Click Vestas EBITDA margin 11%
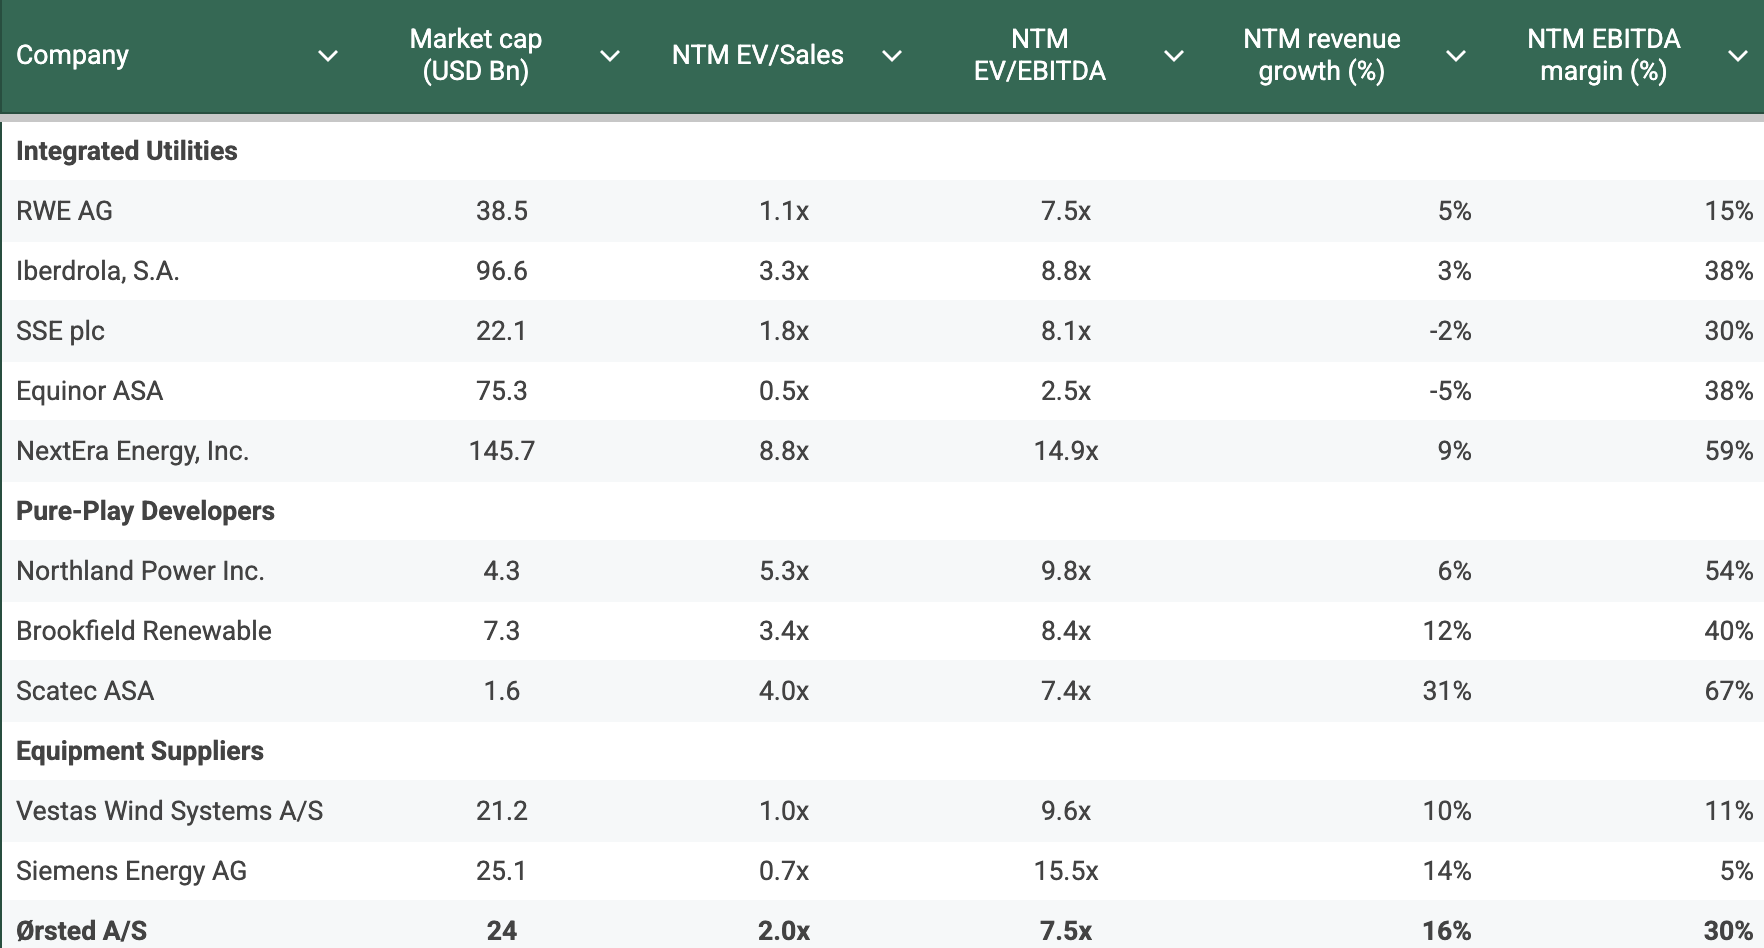Image resolution: width=1764 pixels, height=948 pixels. [x=1729, y=811]
